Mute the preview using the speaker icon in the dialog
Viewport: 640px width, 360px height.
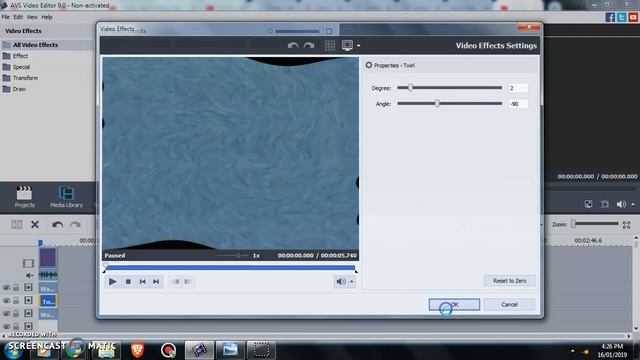[x=341, y=282]
